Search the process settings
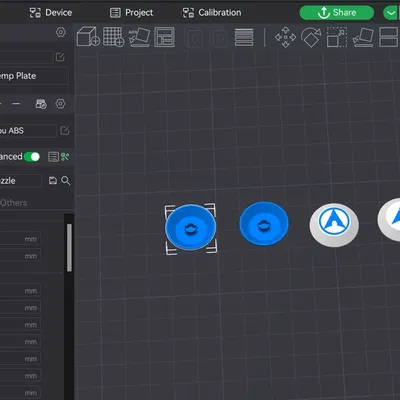 click(x=66, y=181)
